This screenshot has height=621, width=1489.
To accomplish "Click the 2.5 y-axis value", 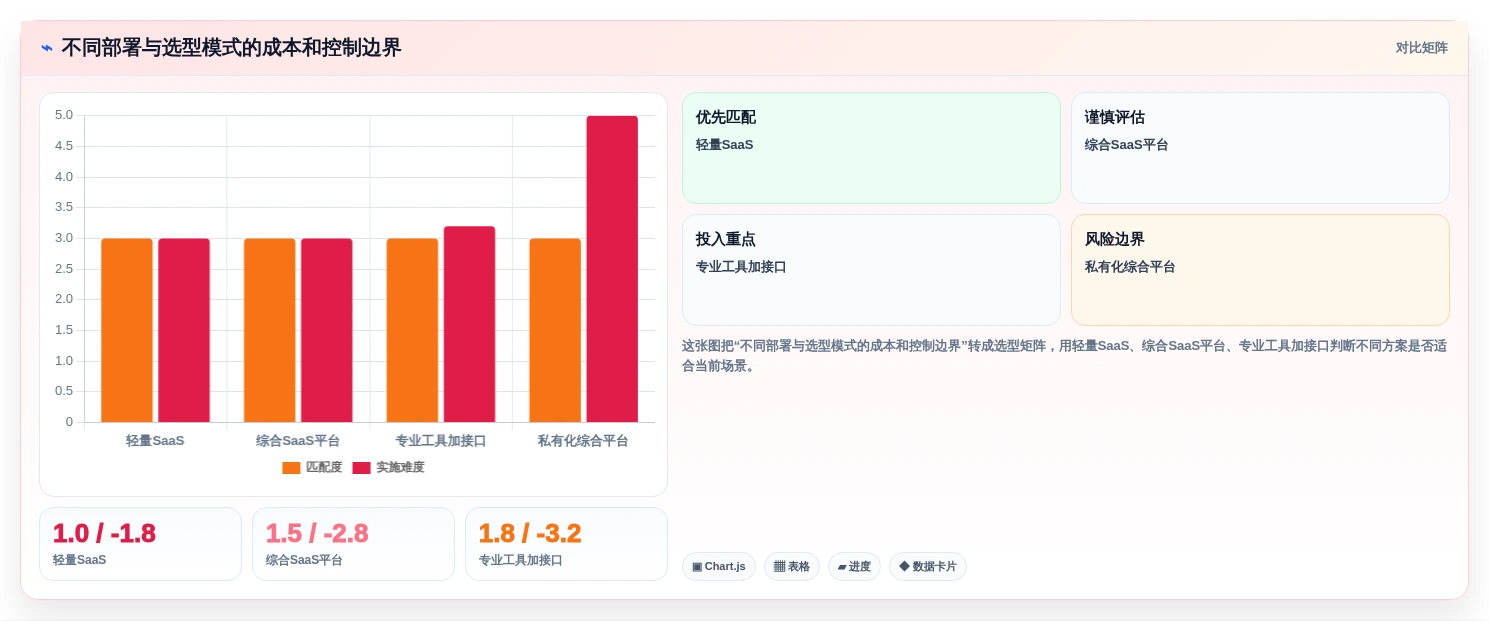I will point(64,268).
